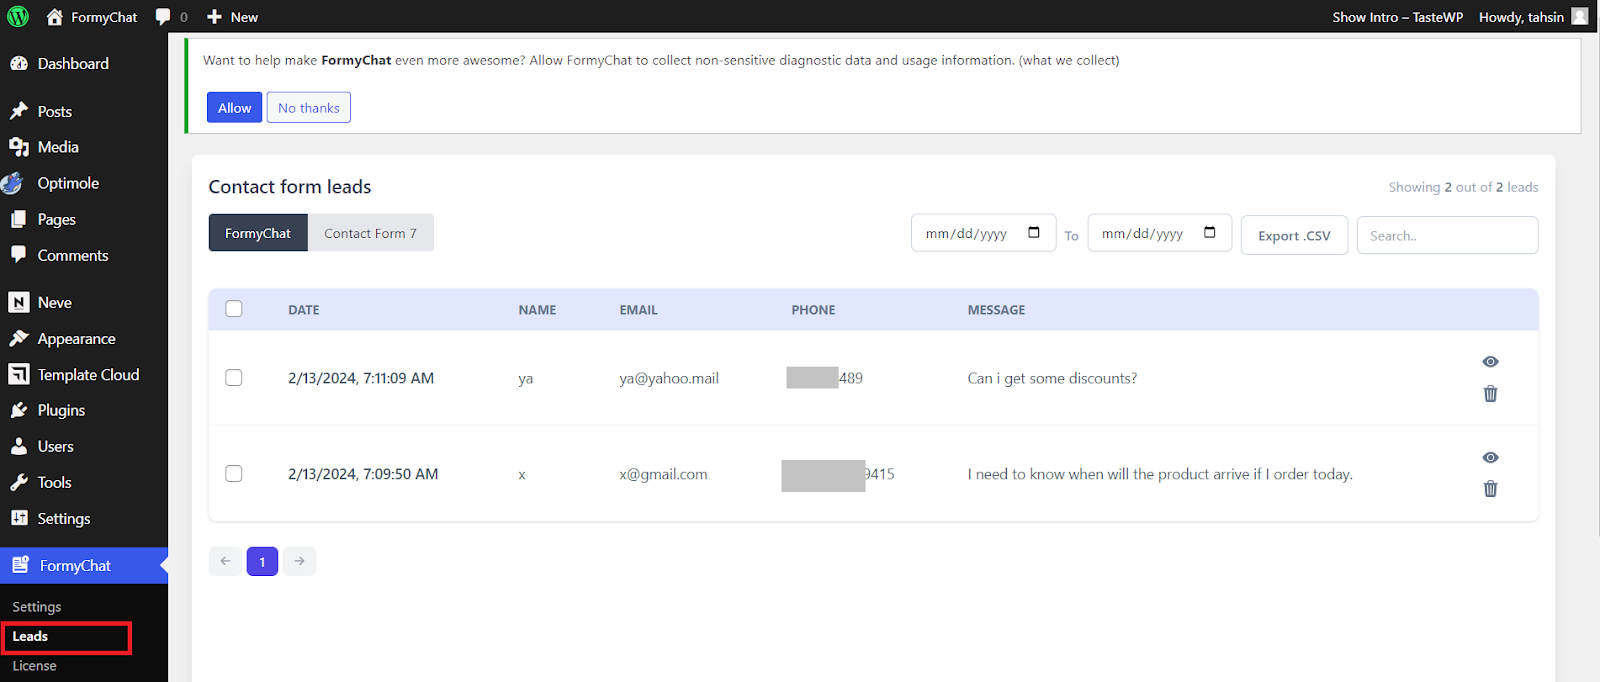Click the Settings sliders icon
Screen dimensions: 1600x682
tap(18, 518)
